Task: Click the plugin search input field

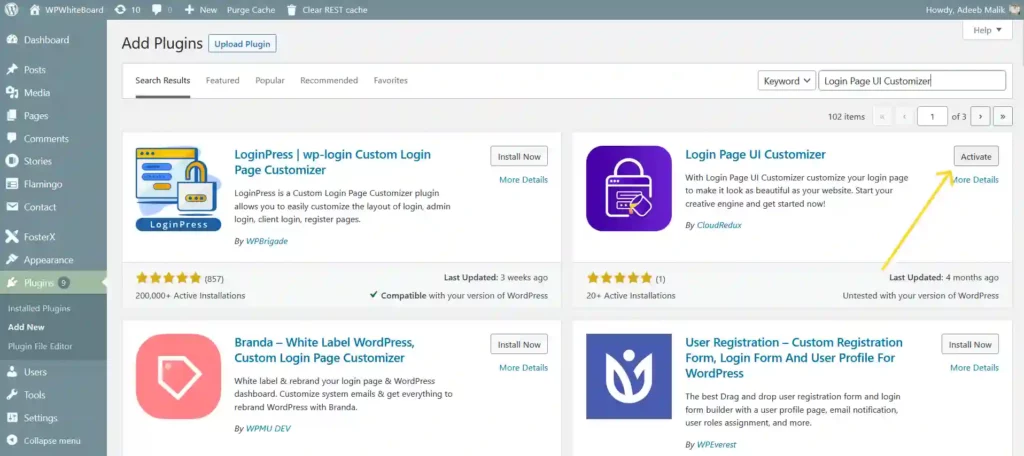Action: 912,81
